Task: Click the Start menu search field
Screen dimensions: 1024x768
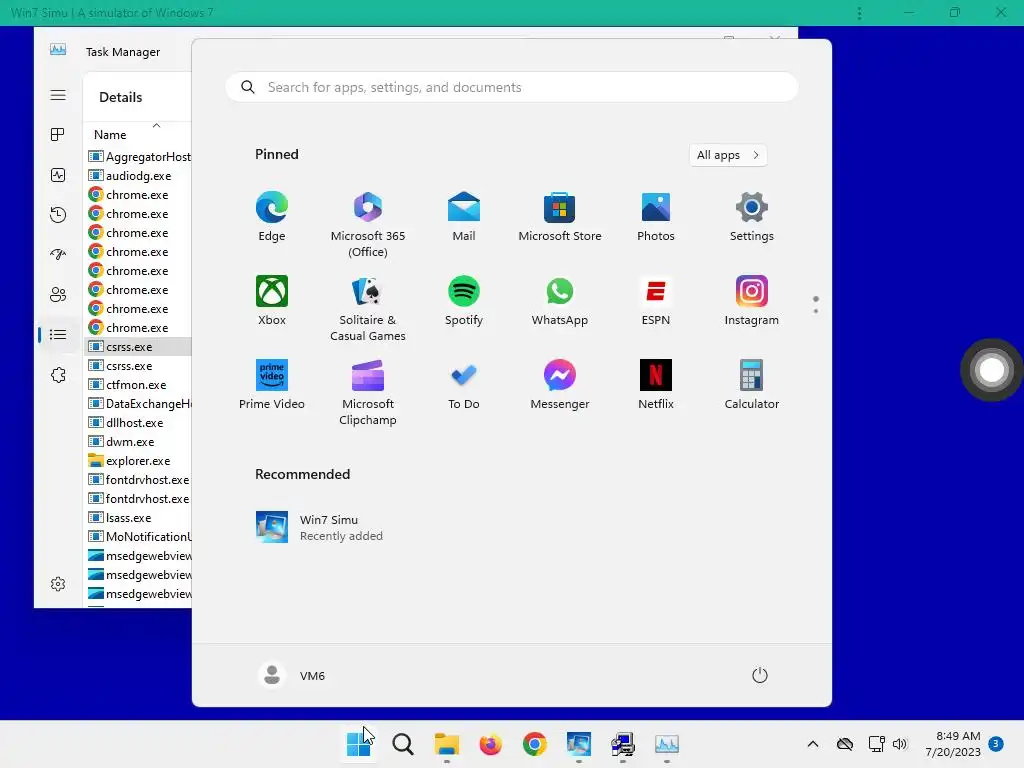Action: 511,87
